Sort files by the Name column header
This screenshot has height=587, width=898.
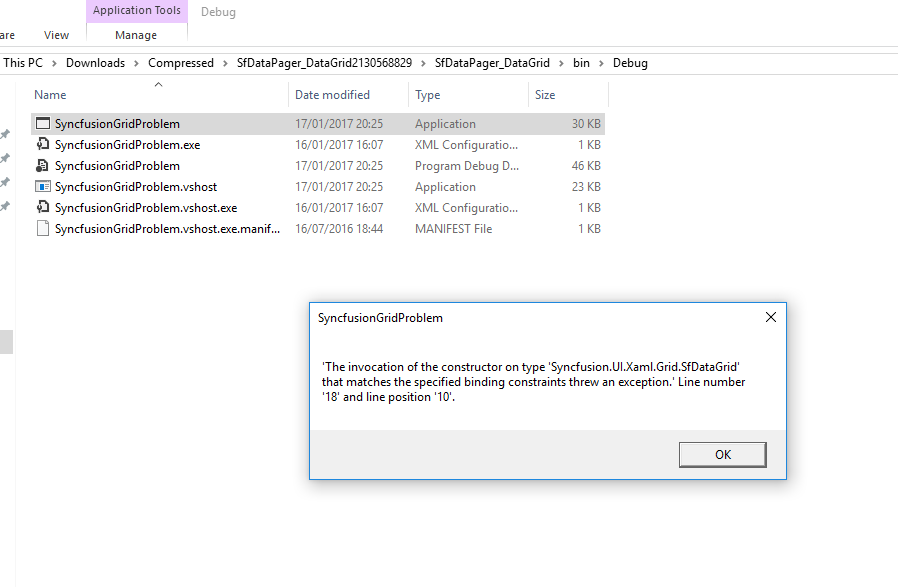(x=50, y=94)
